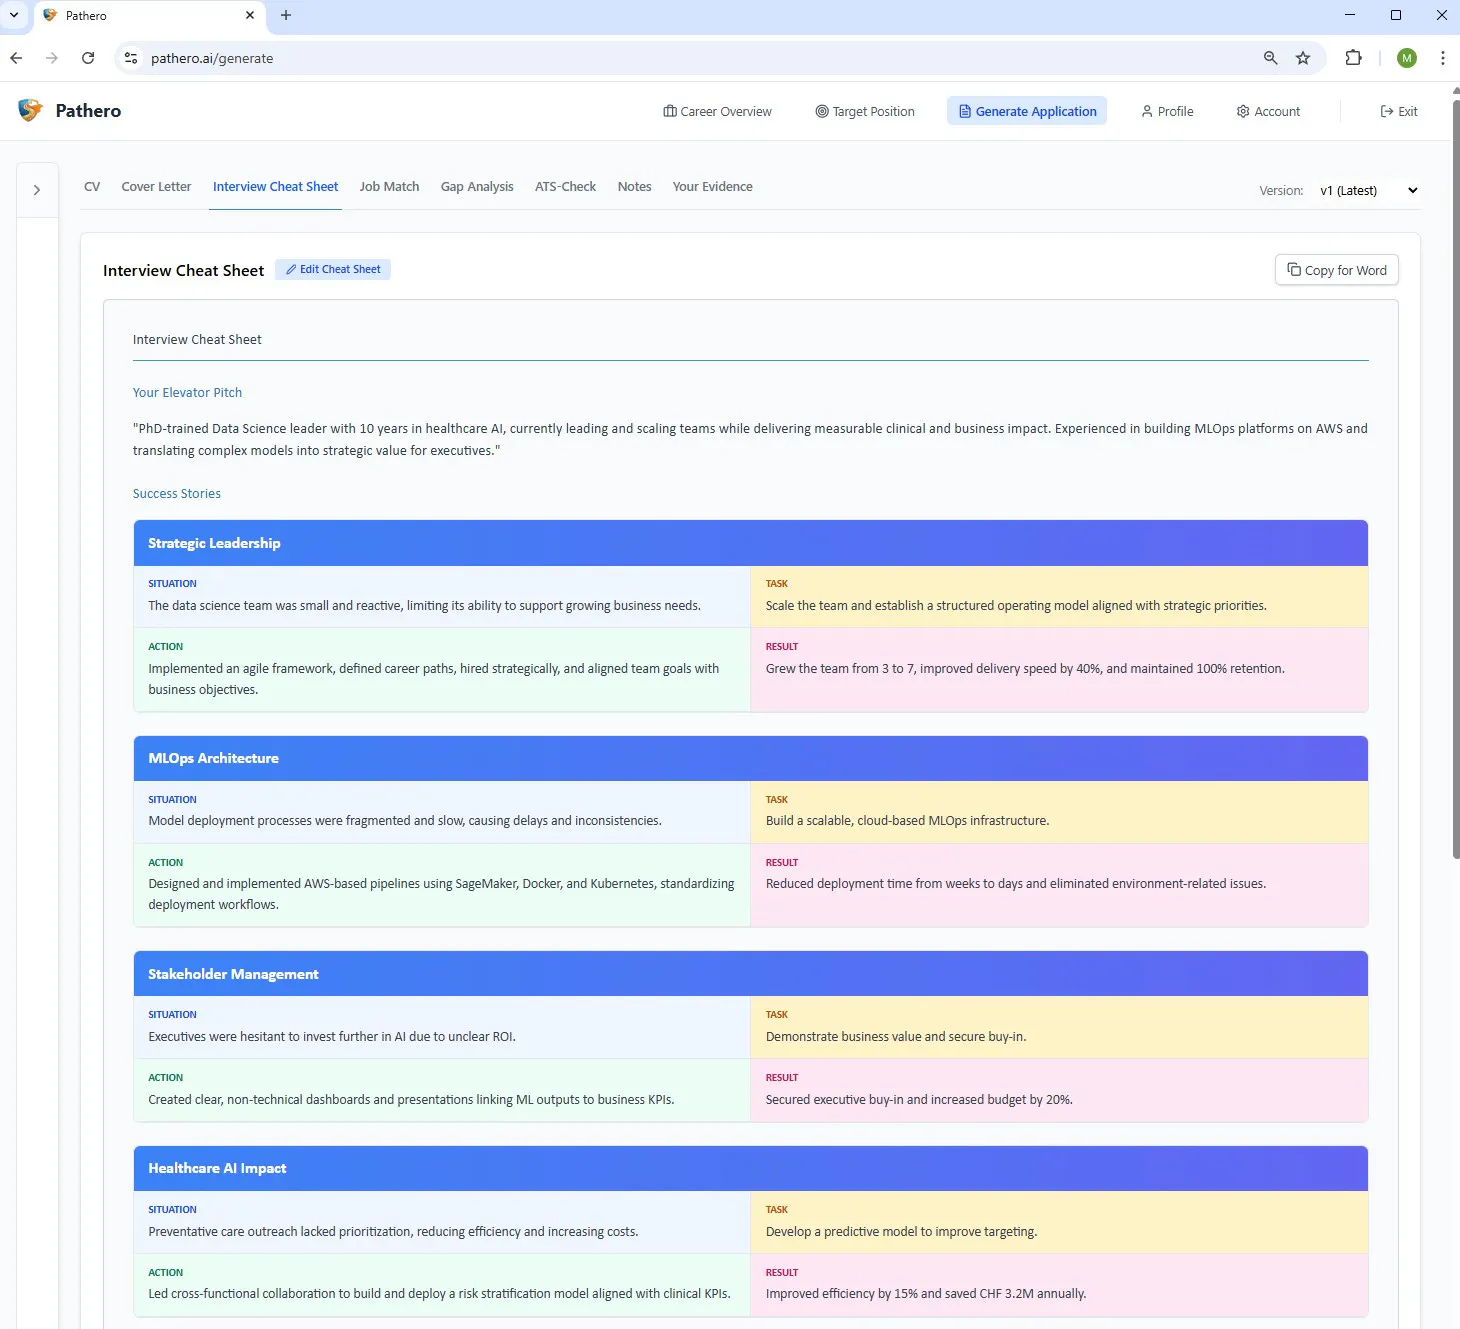Click the Pathero brand name
Screen dimensions: 1460x1329
tap(88, 111)
